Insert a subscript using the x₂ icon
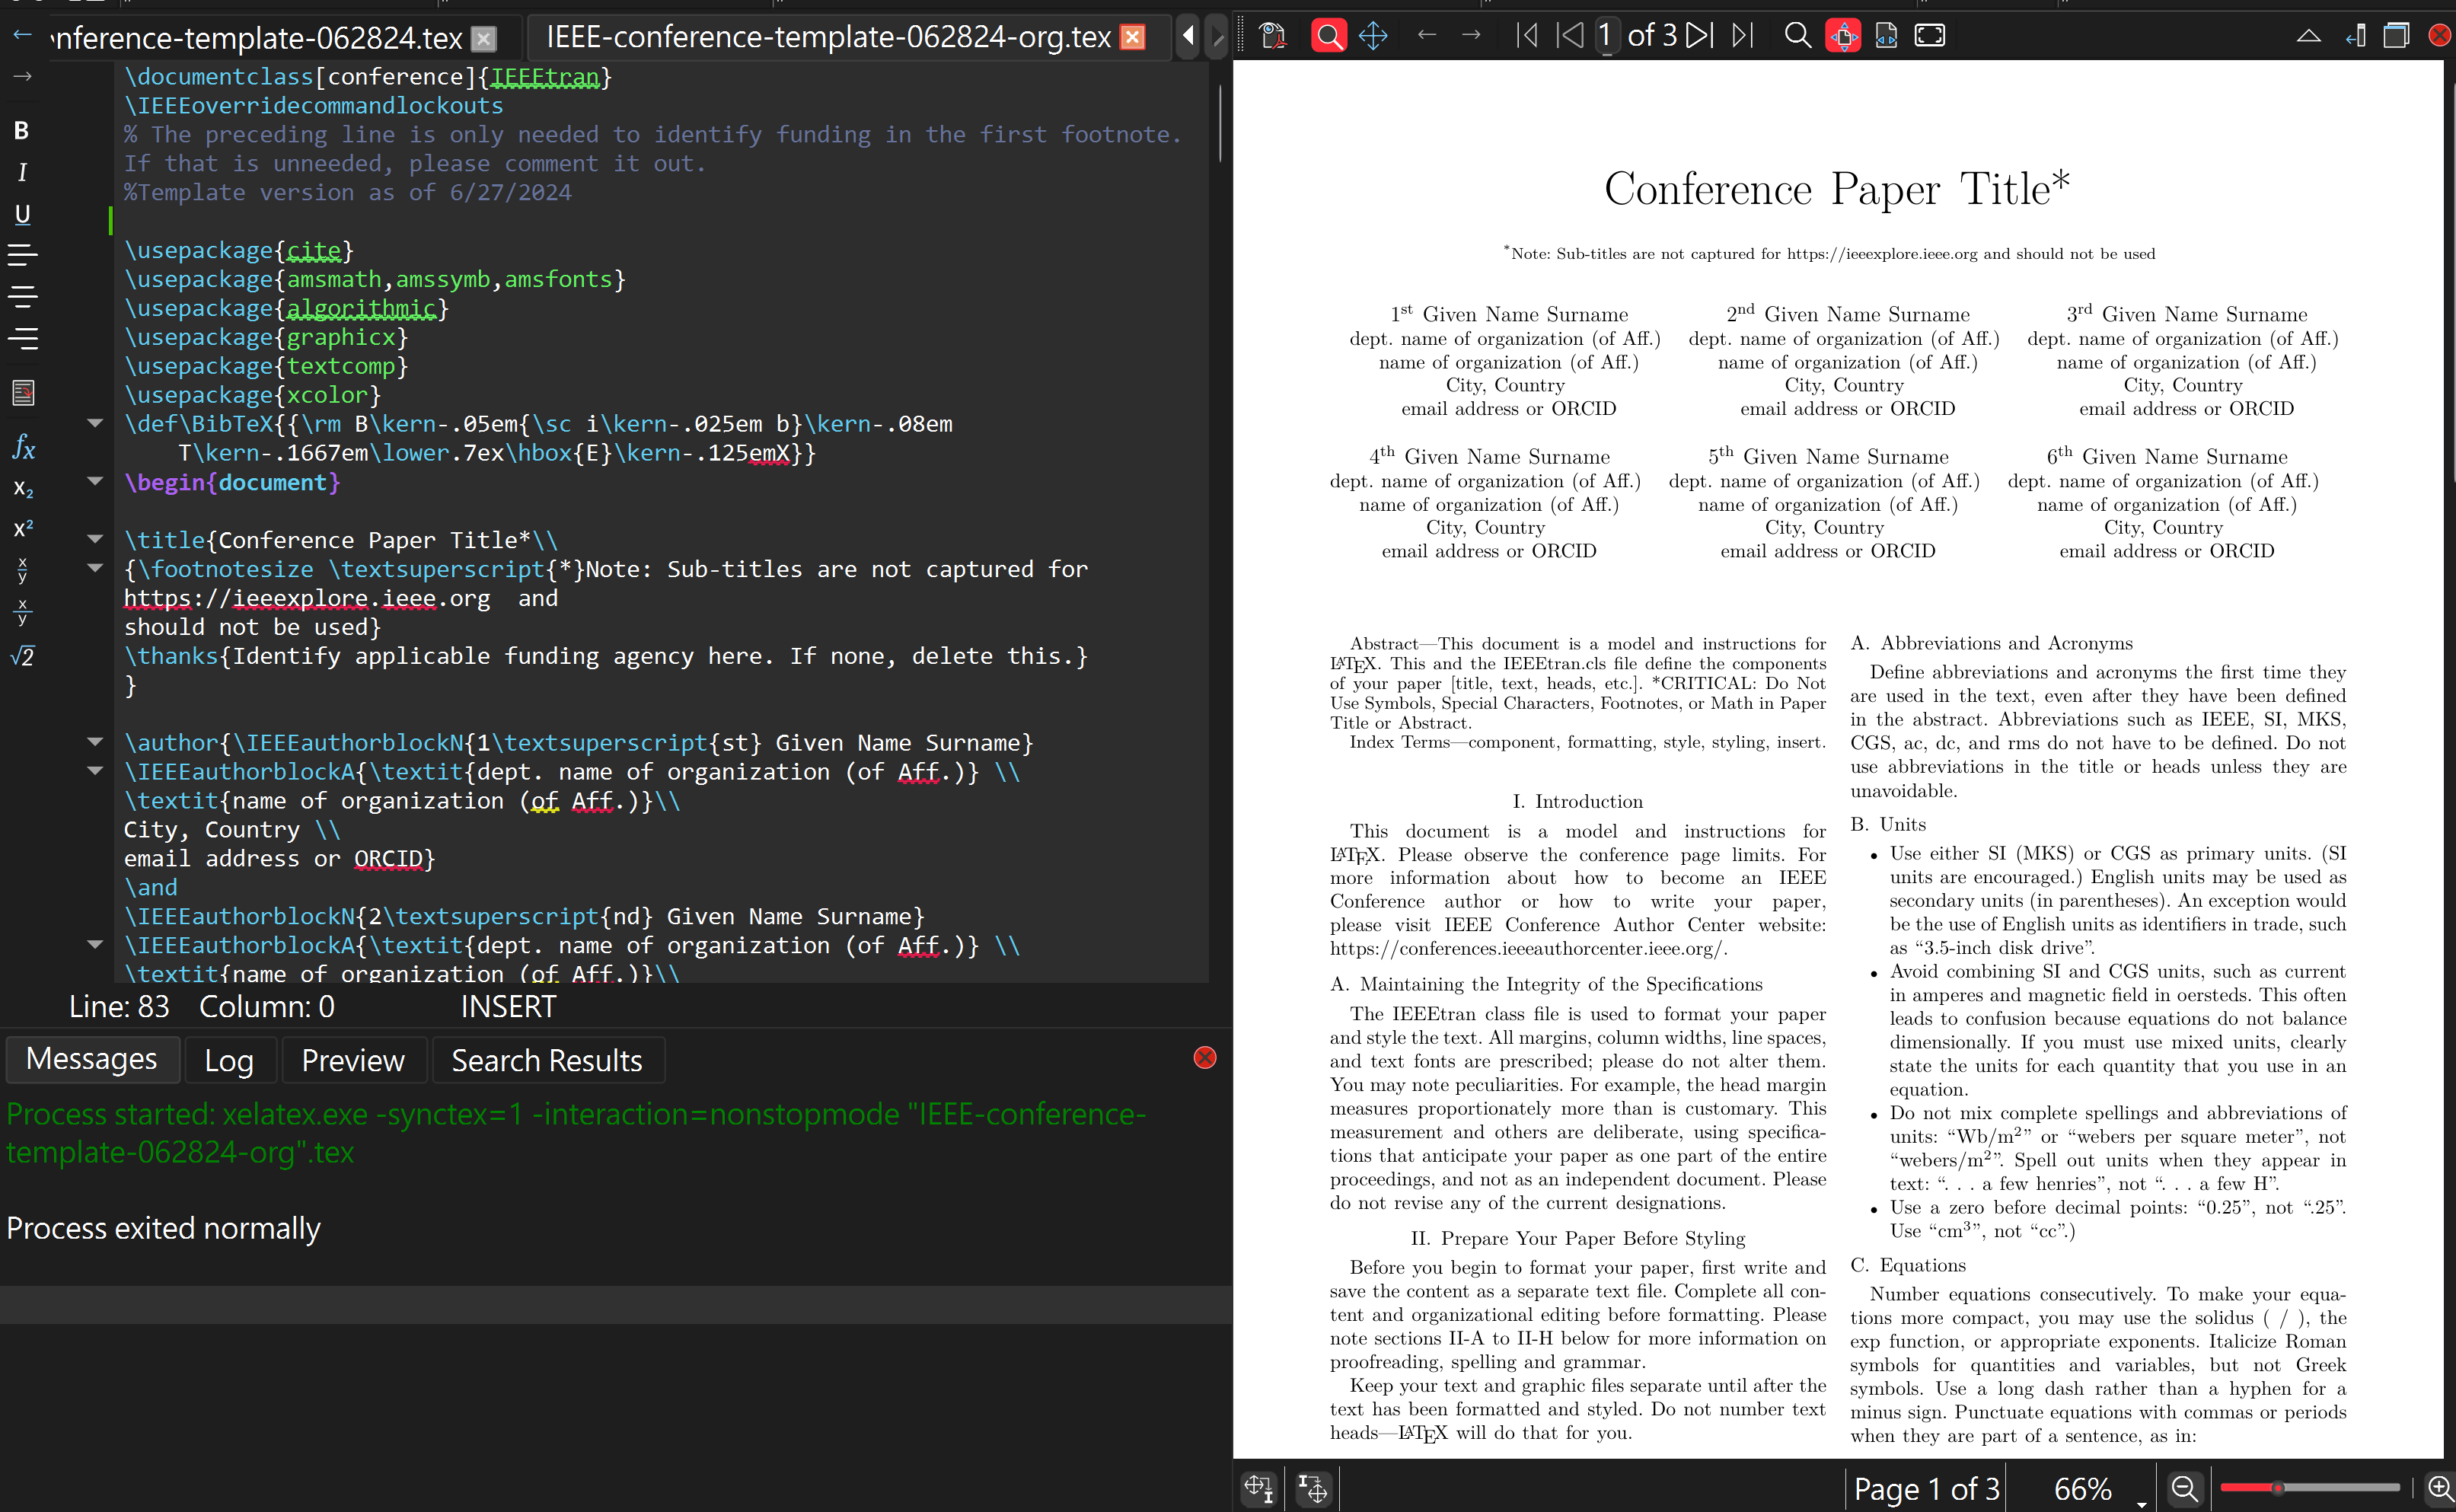The height and width of the screenshot is (1512, 2456). tap(23, 489)
